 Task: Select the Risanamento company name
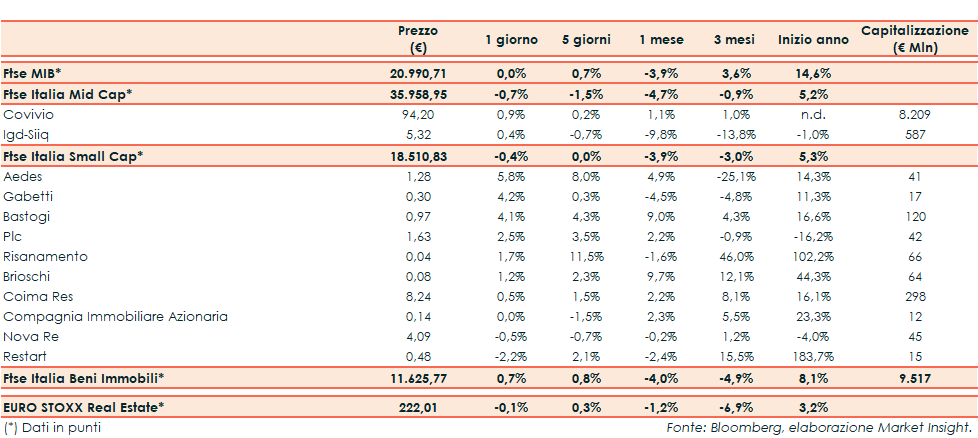tap(46, 256)
